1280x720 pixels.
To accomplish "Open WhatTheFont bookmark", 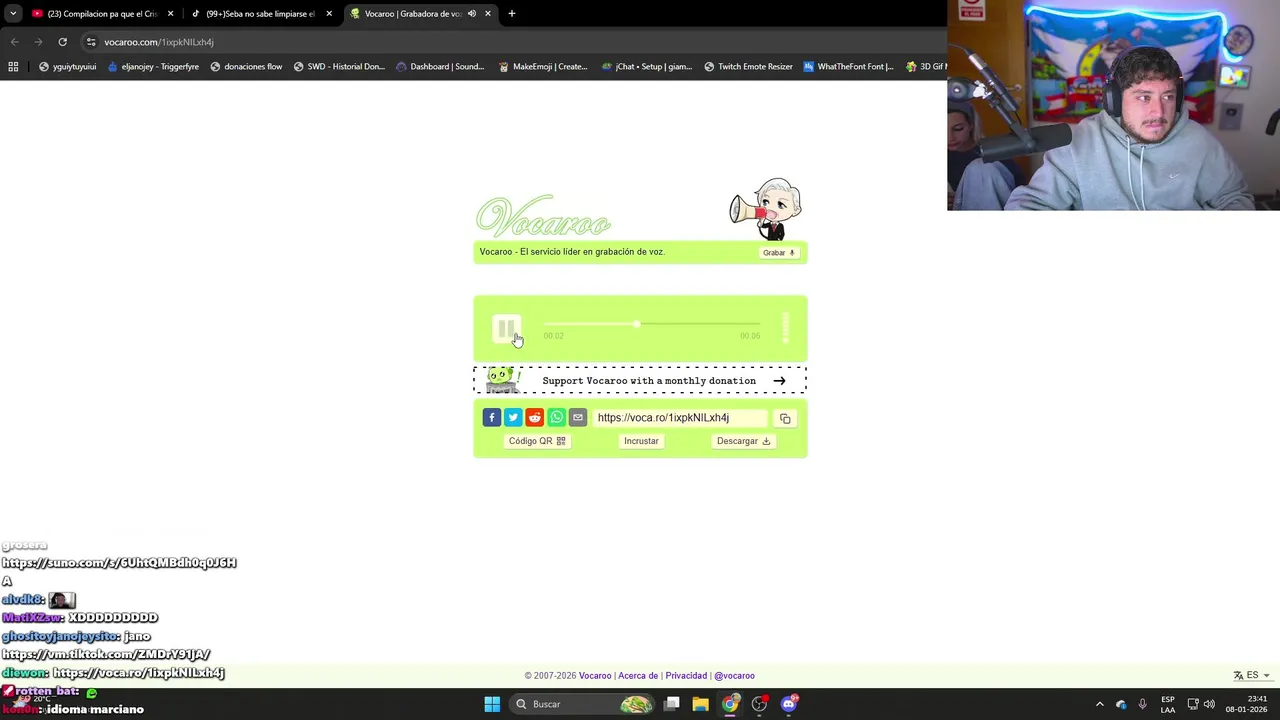I will (x=848, y=67).
